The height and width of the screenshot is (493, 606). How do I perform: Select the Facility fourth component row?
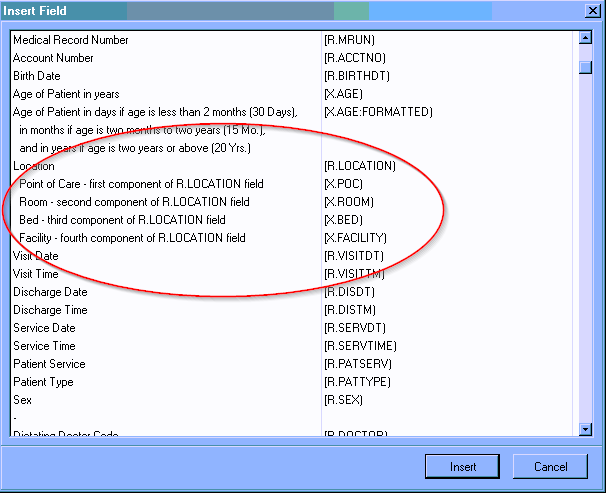coord(132,238)
